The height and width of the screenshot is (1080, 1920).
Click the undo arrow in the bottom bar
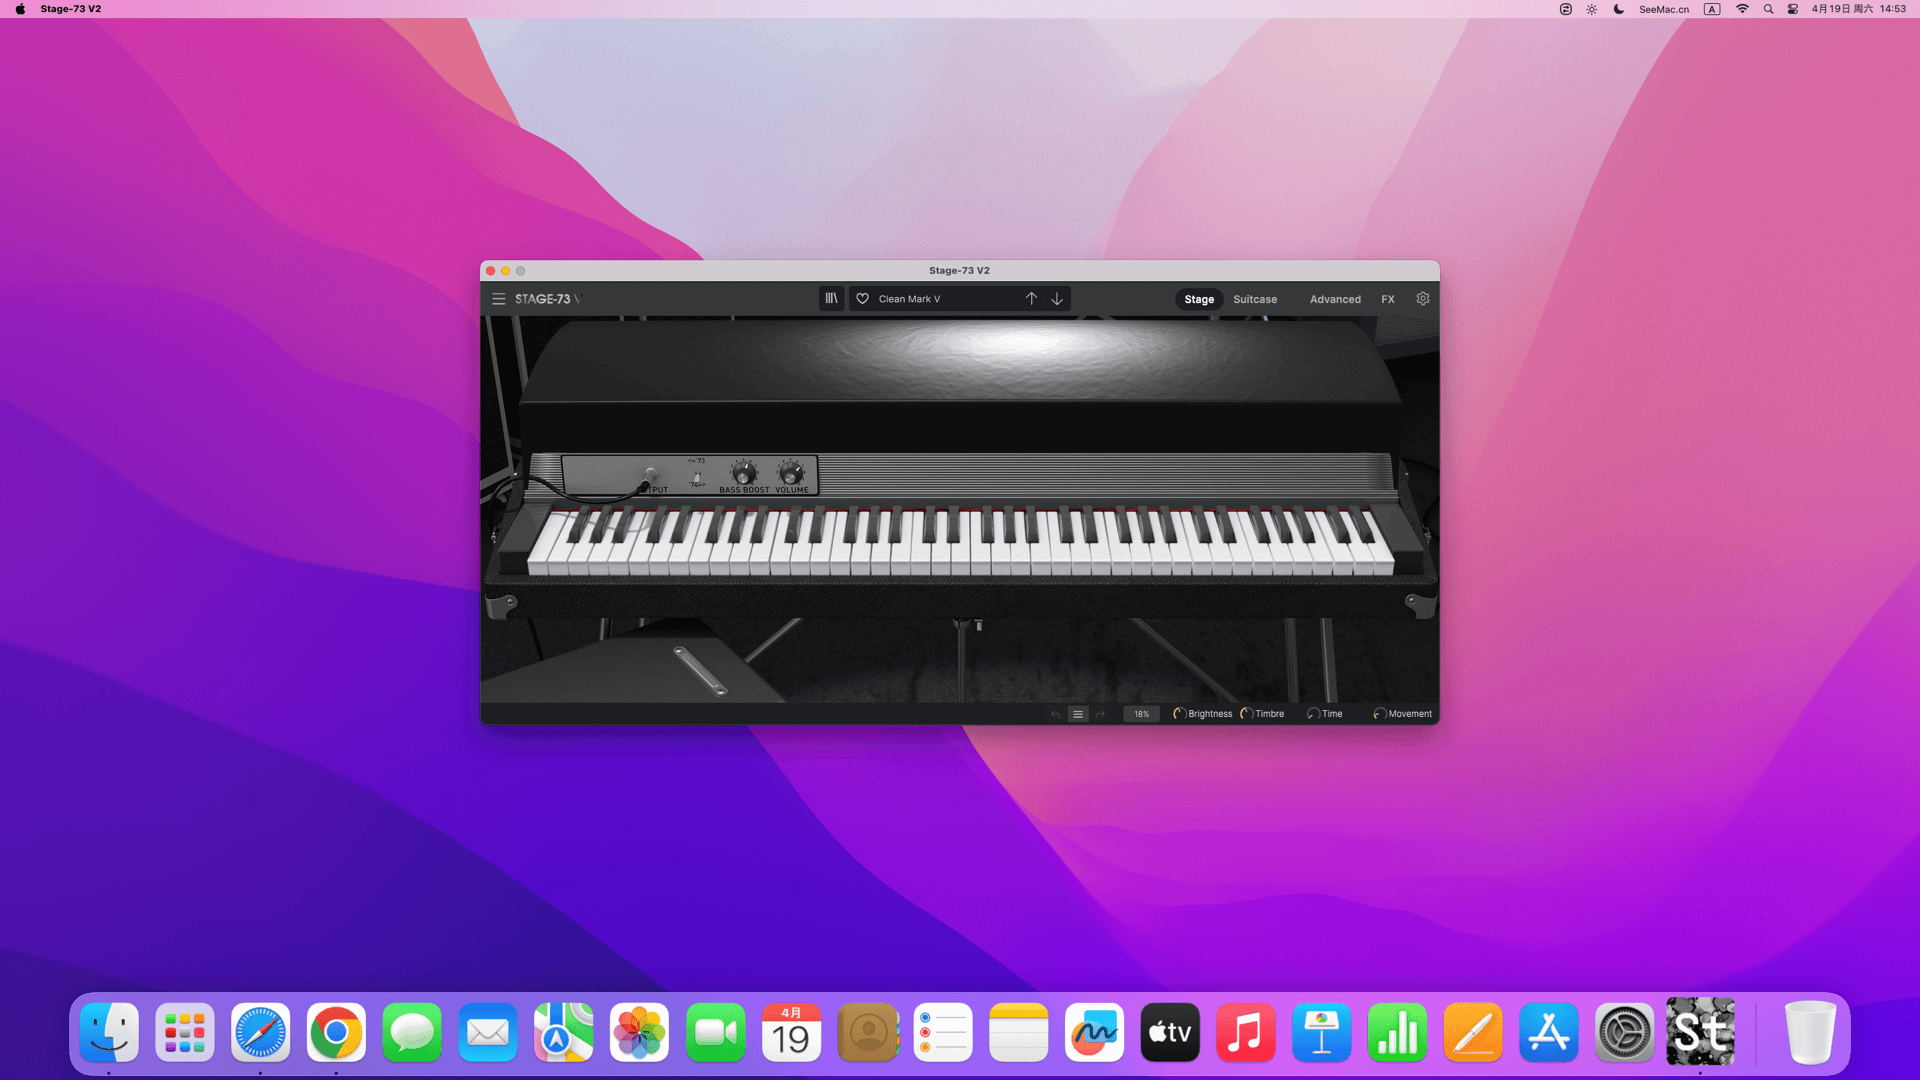[1055, 714]
